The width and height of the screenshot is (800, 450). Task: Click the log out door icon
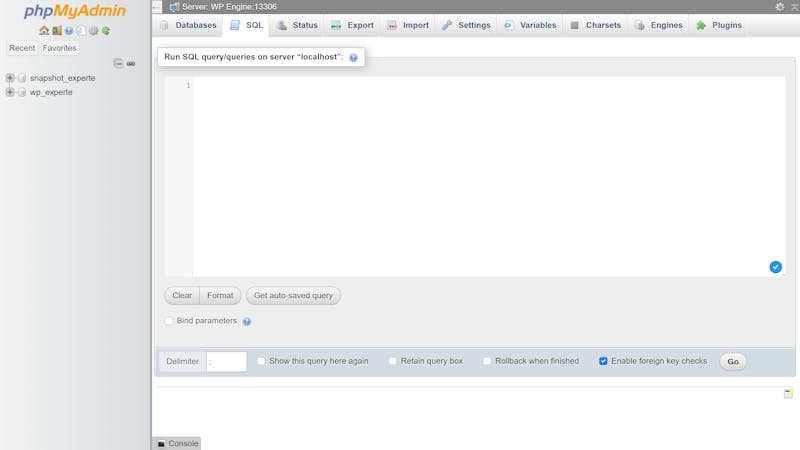[57, 31]
